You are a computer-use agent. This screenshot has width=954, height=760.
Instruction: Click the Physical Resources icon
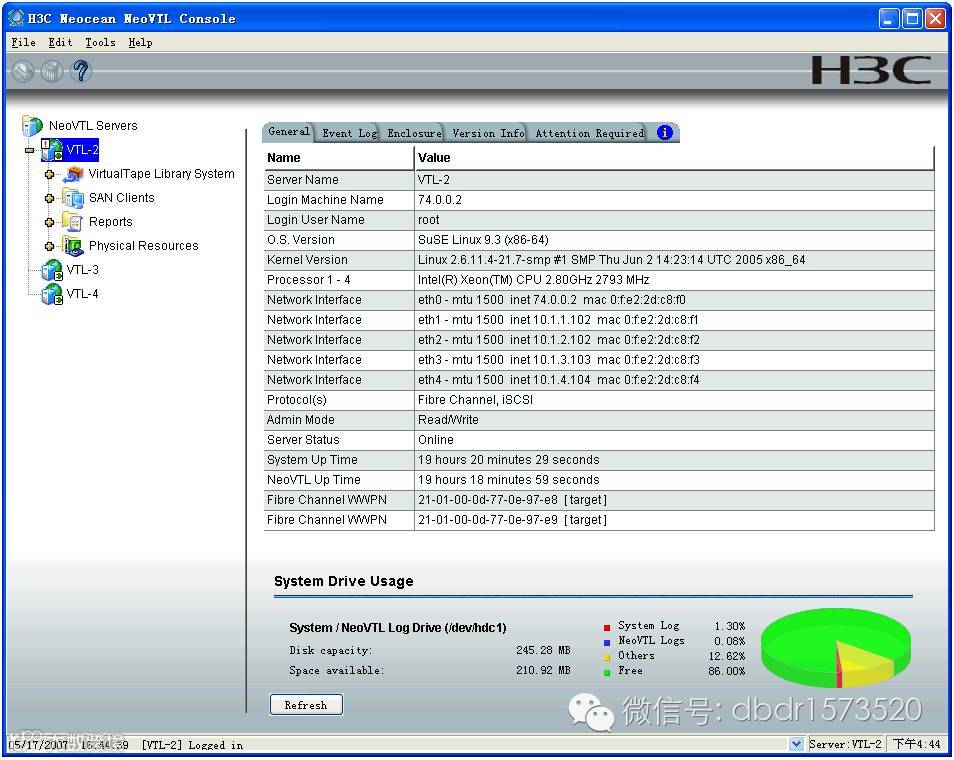pos(73,246)
